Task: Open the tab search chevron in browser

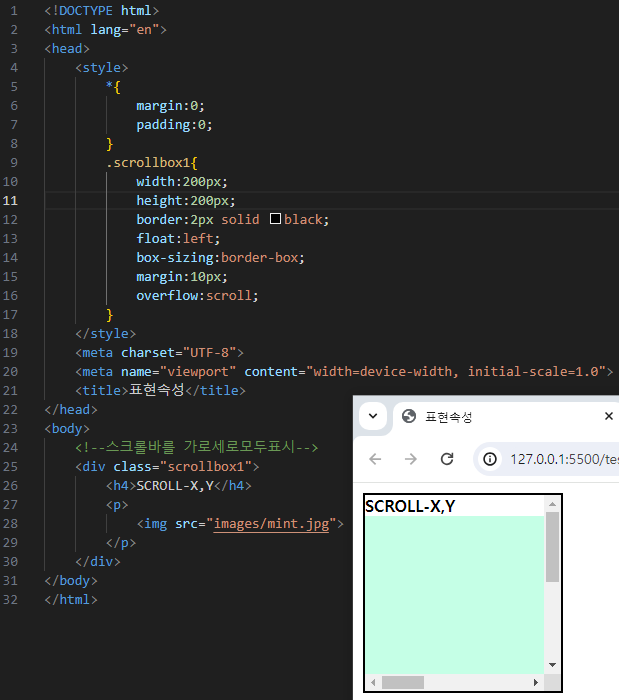Action: pos(373,416)
